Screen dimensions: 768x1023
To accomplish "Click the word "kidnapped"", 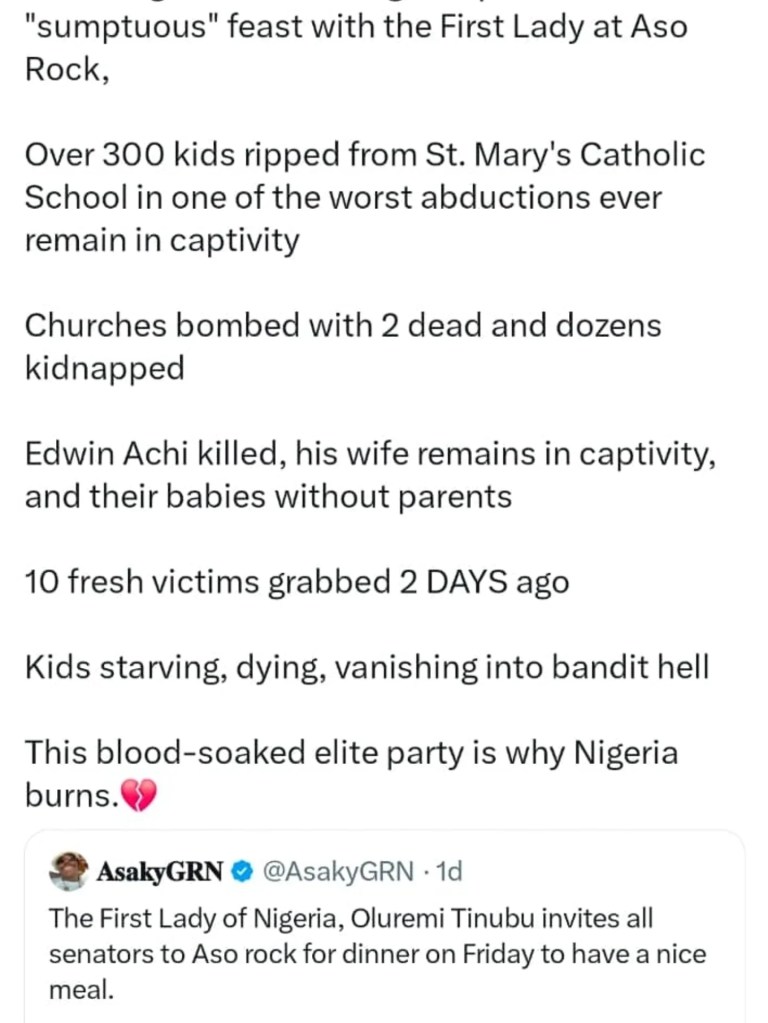I will (x=104, y=369).
